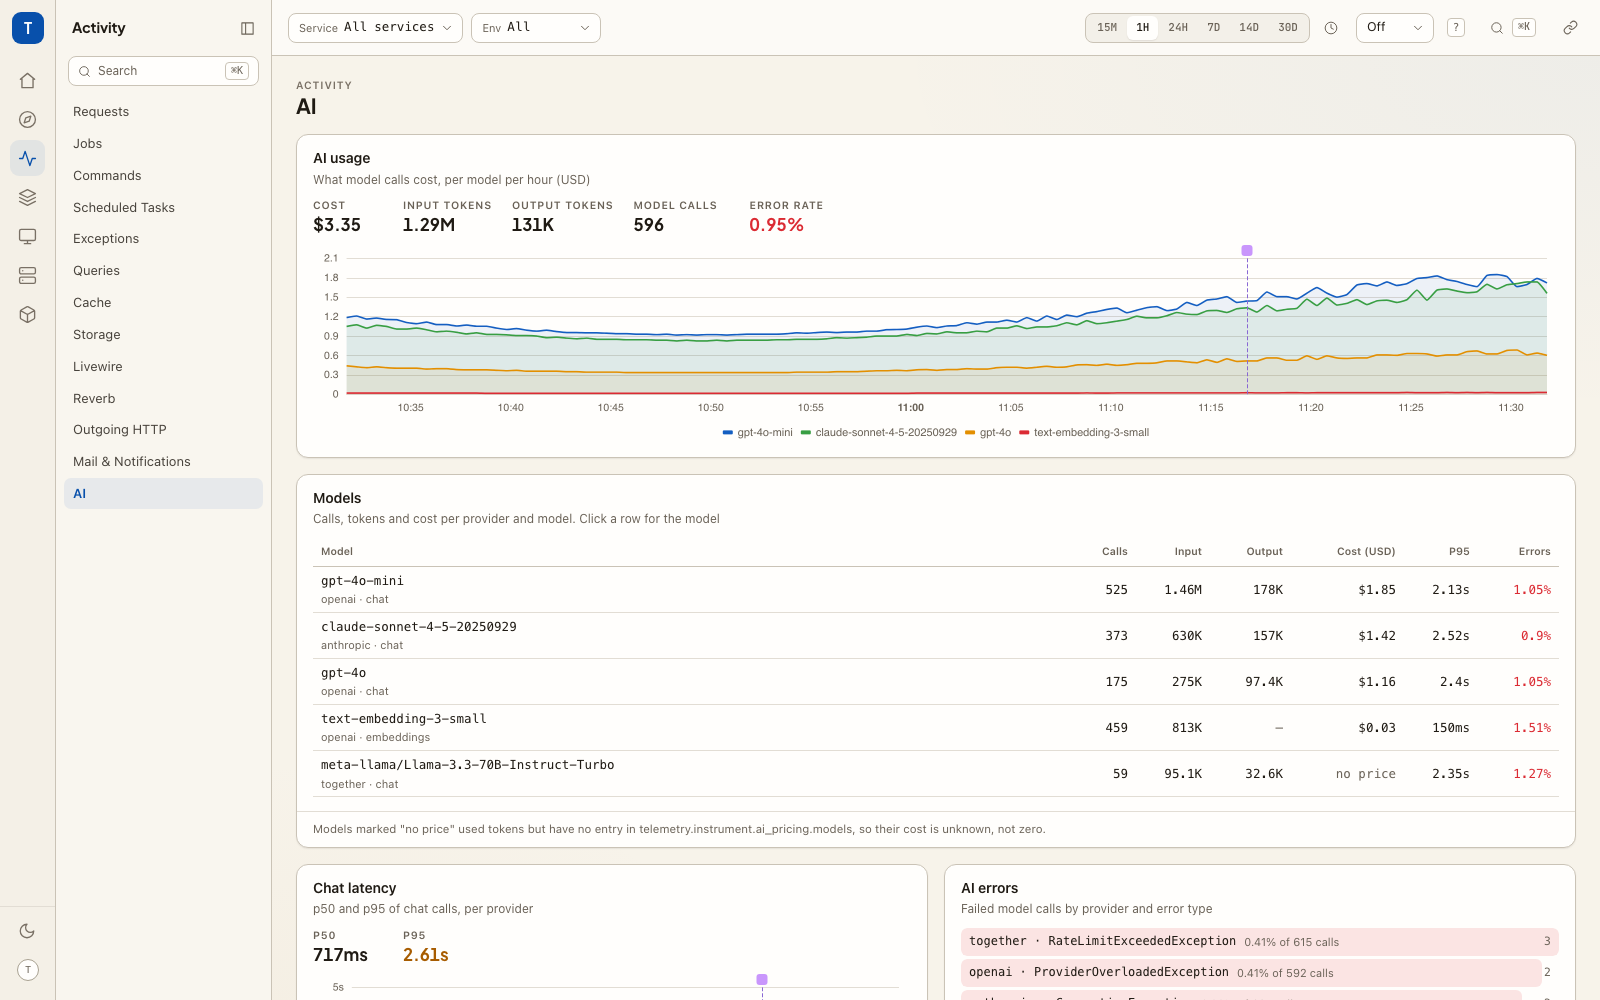The width and height of the screenshot is (1600, 1000).
Task: Open the home icon in the left rail
Action: pos(28,81)
